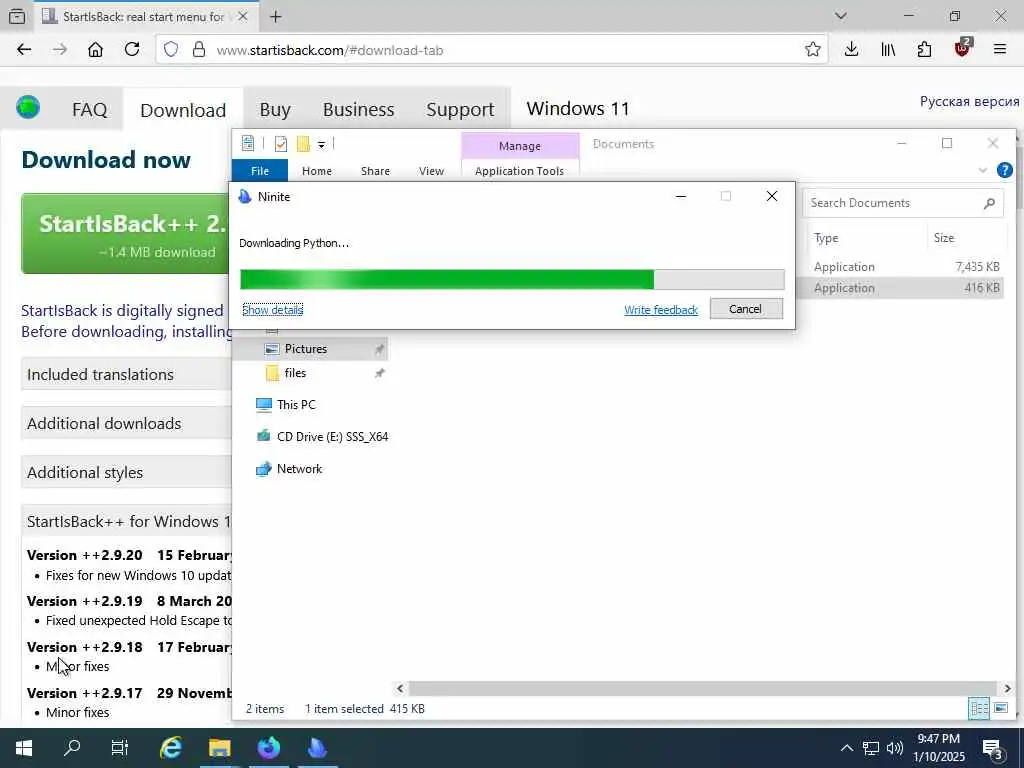Open the Explorer View ribbon tab
Image resolution: width=1024 pixels, height=768 pixels.
431,171
